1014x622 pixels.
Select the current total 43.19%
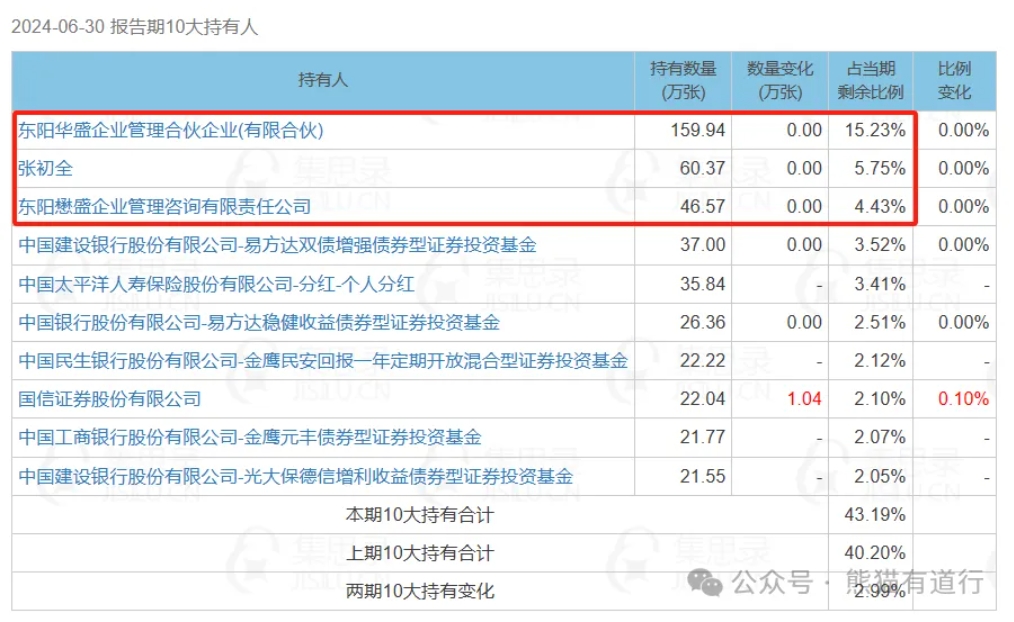click(875, 515)
